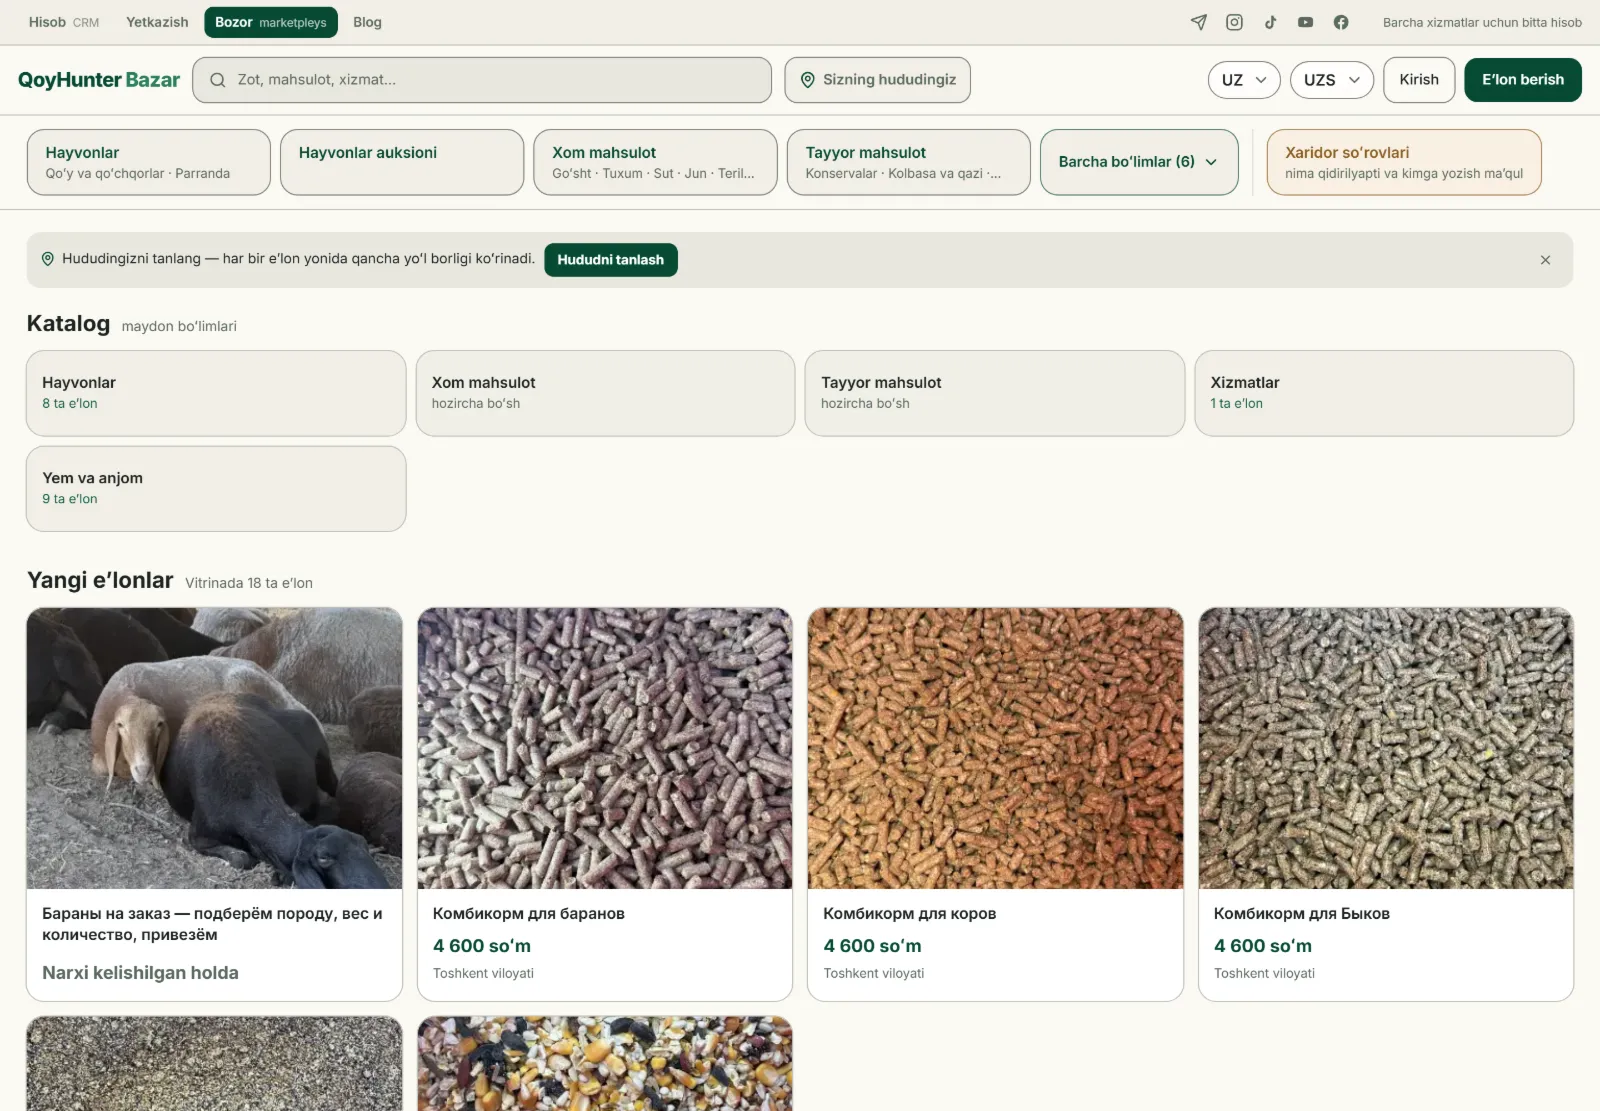Open the Yem va anjom catalog card
Image resolution: width=1600 pixels, height=1111 pixels.
click(216, 489)
